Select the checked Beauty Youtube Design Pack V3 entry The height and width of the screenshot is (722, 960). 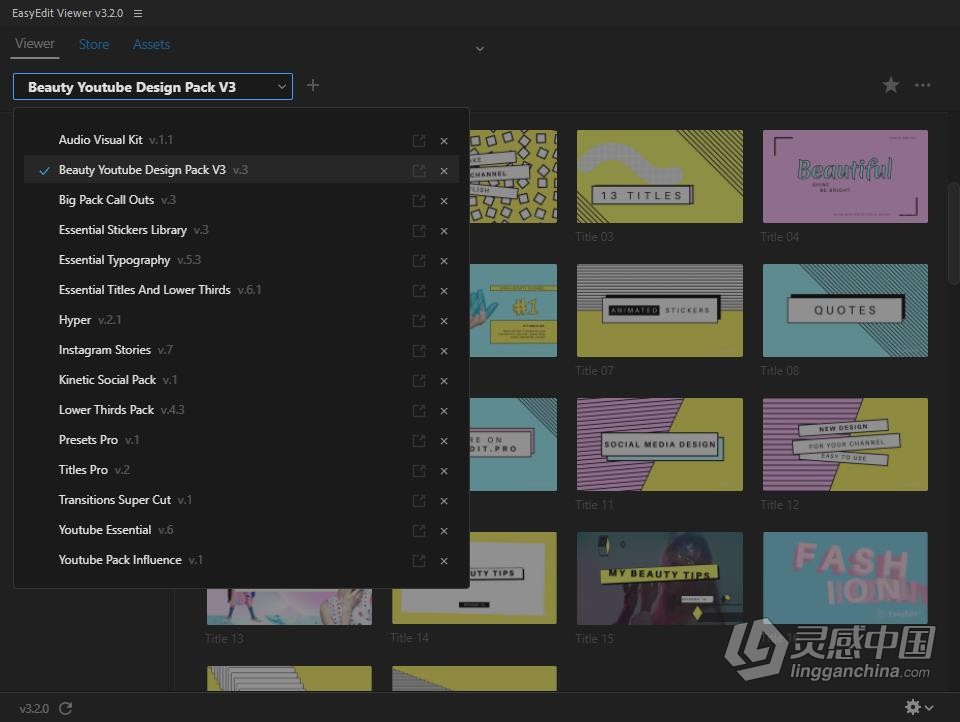(241, 170)
